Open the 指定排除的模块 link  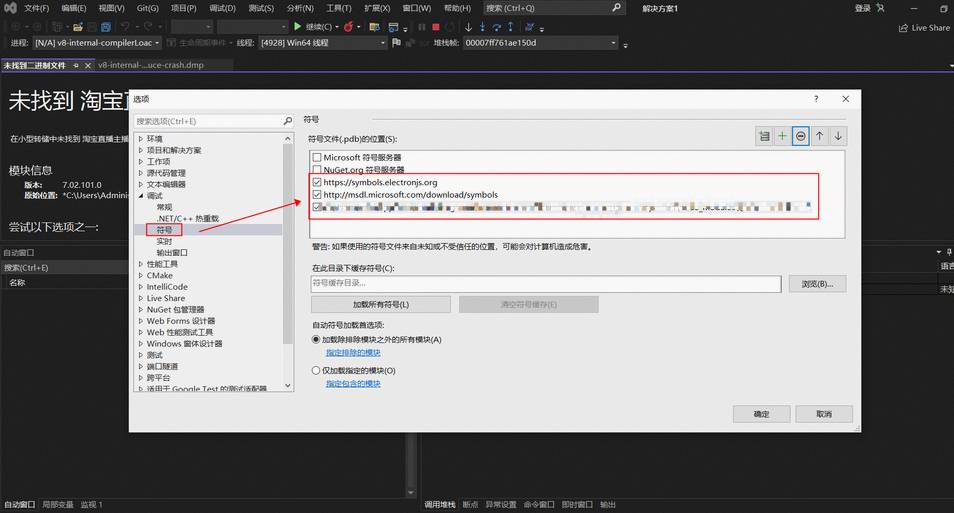click(353, 353)
